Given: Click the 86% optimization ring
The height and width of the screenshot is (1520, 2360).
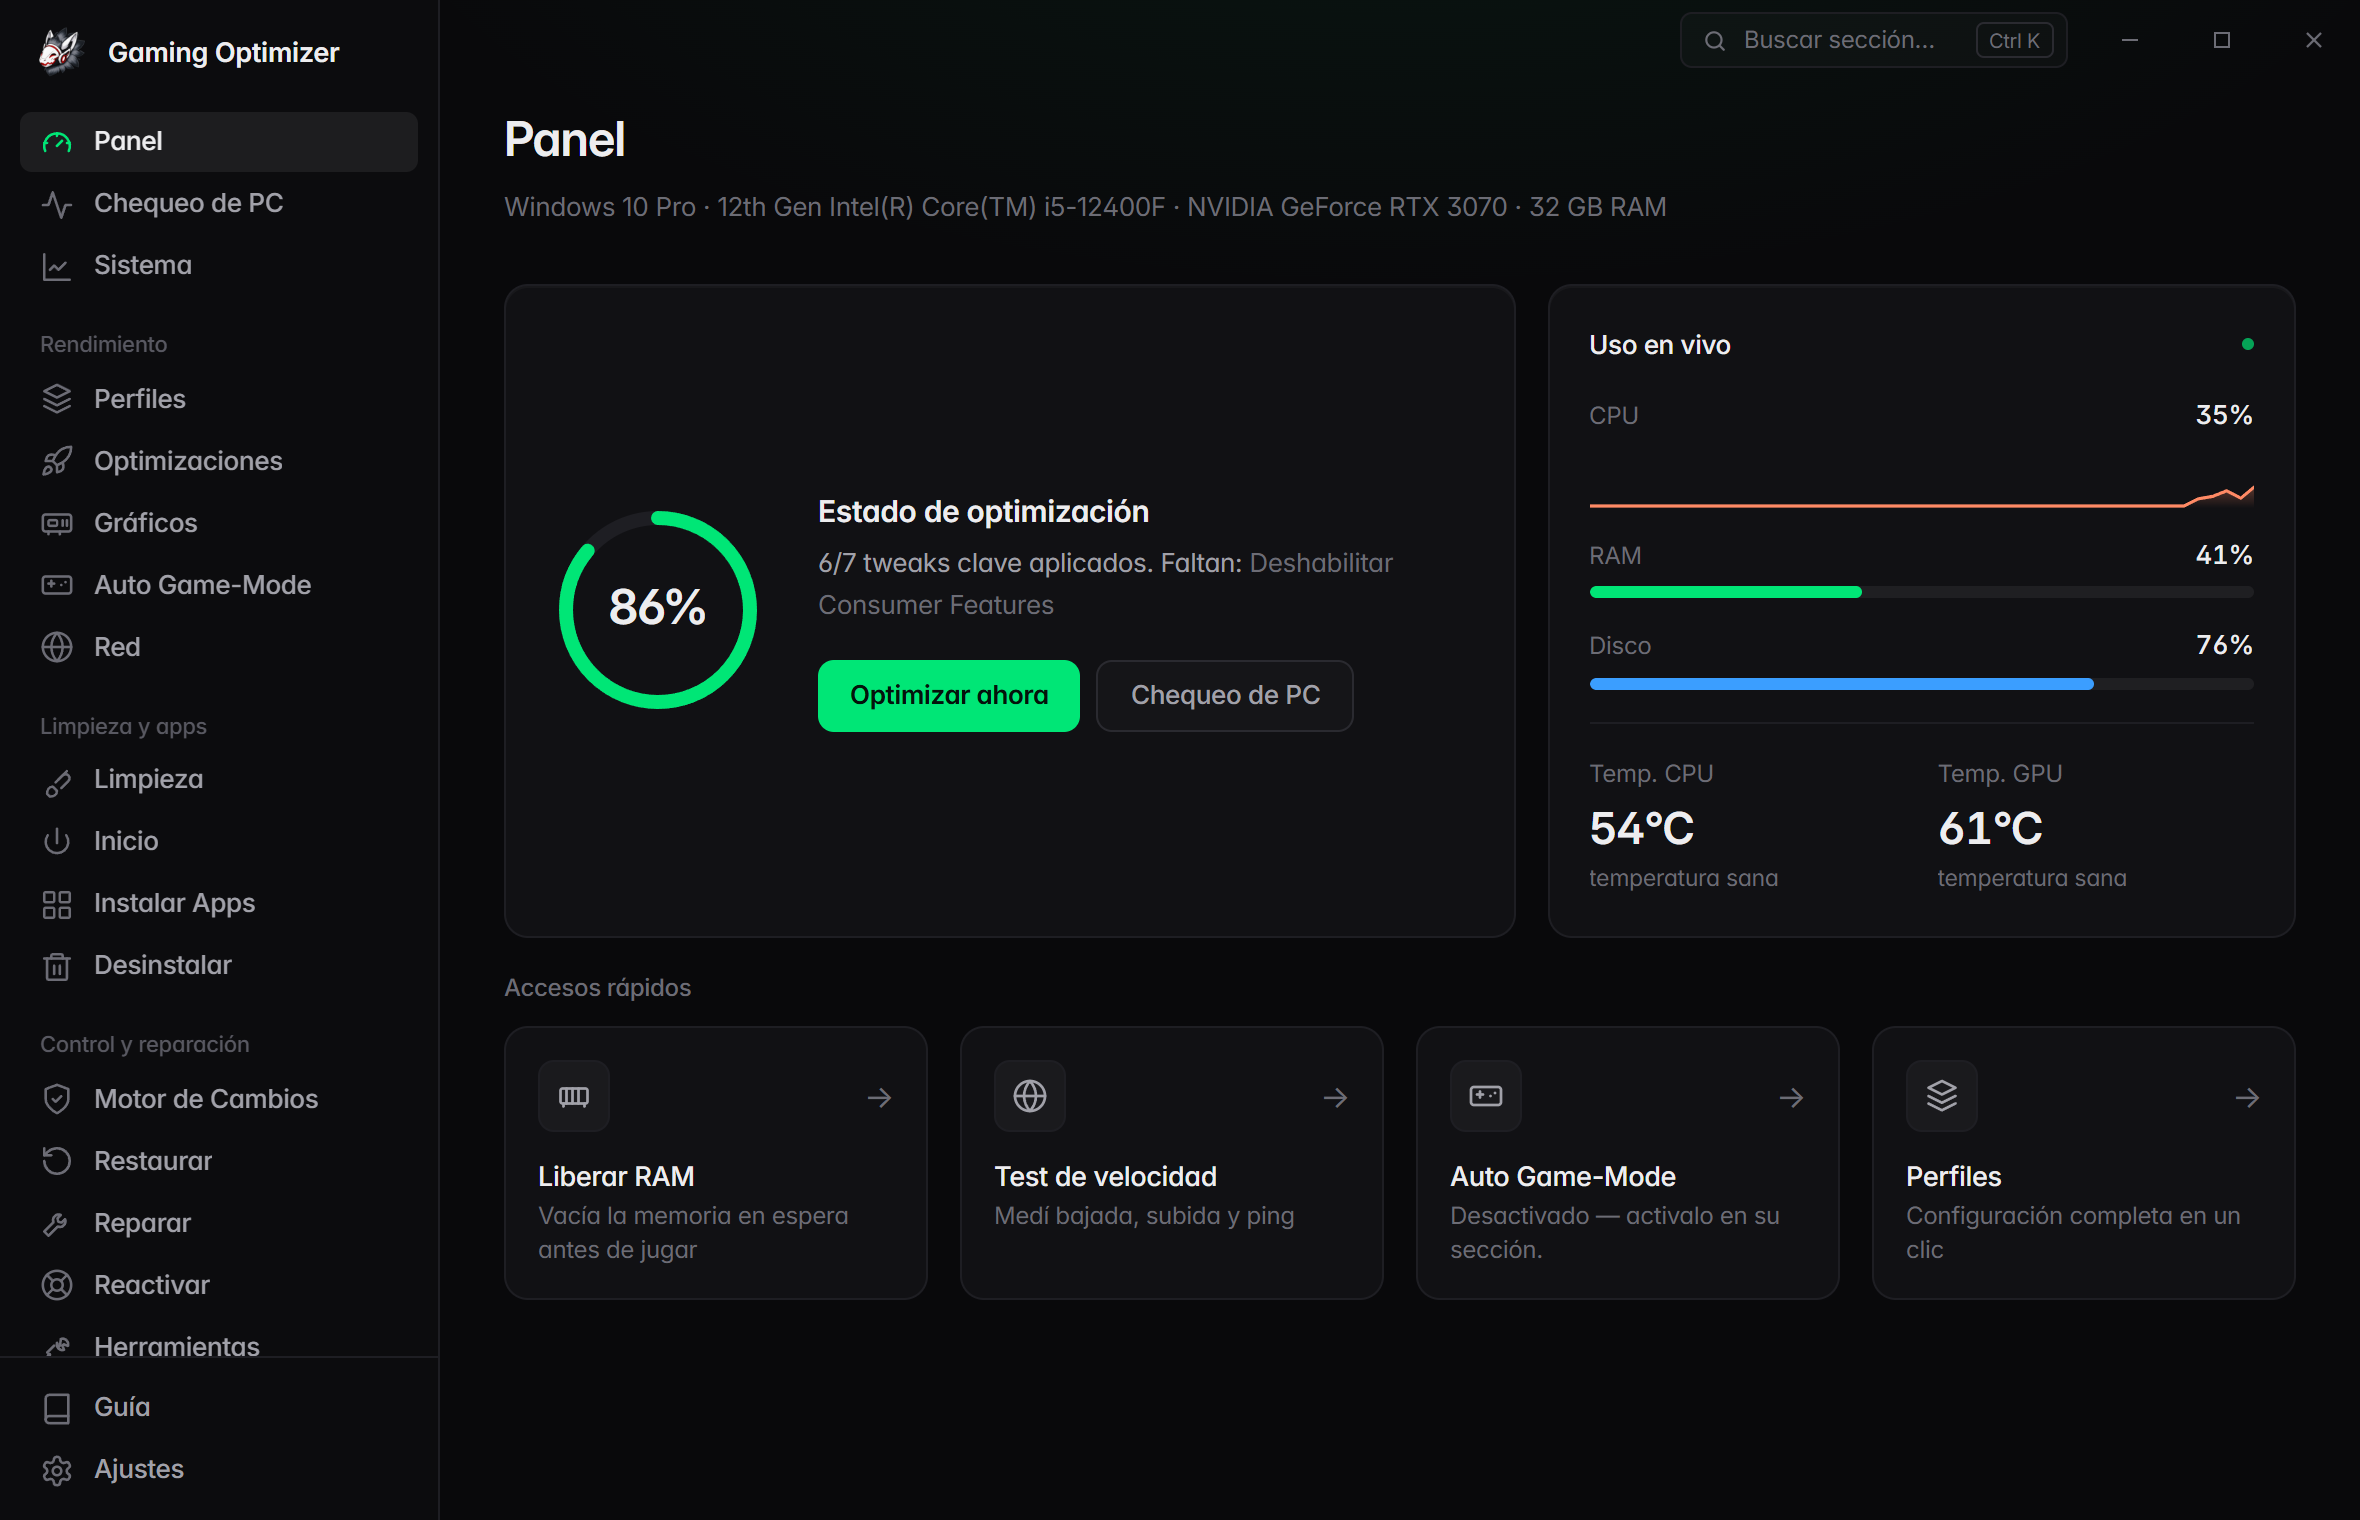Looking at the screenshot, I should pos(658,609).
